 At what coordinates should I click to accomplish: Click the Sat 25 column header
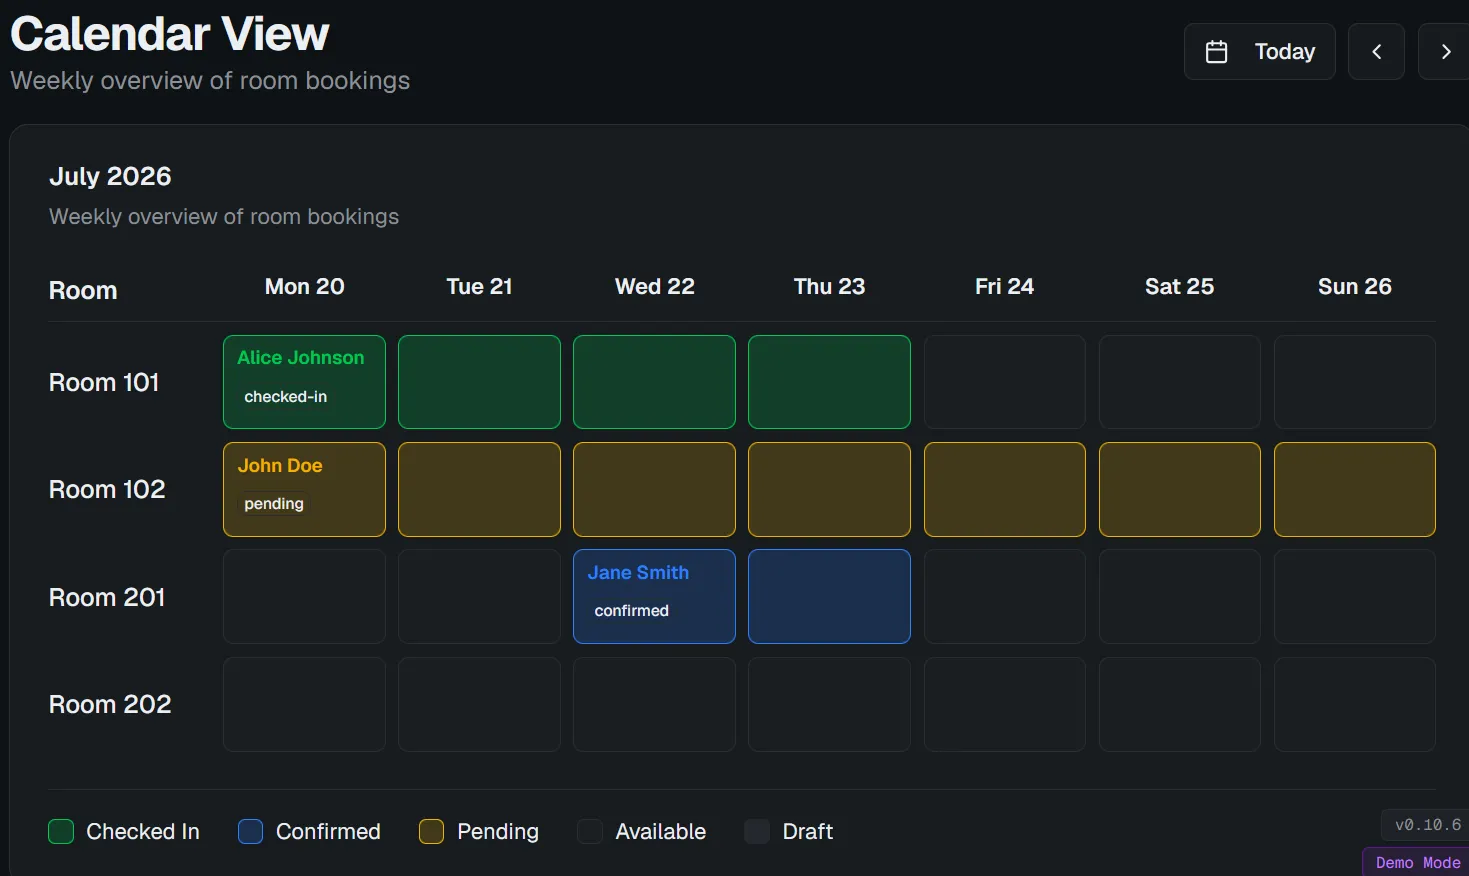pos(1179,286)
